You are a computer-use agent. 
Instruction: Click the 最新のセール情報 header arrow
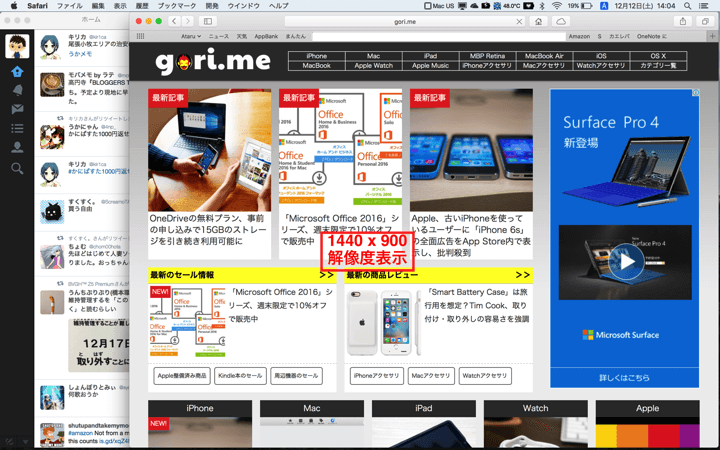pyautogui.click(x=326, y=275)
